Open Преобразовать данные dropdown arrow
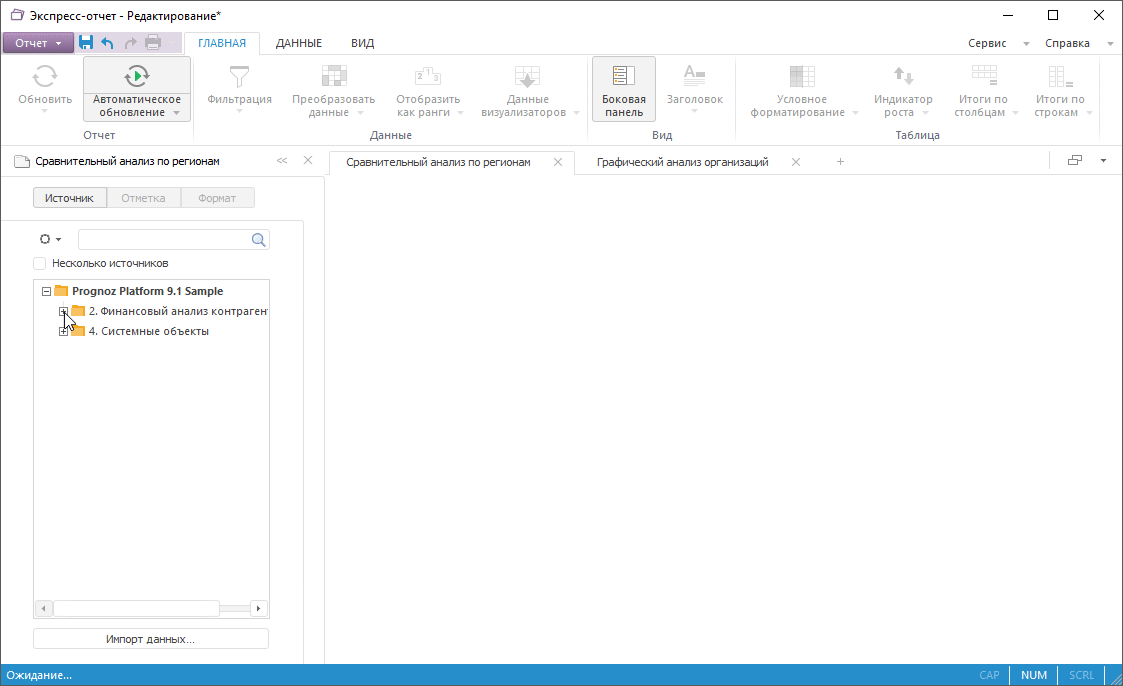This screenshot has width=1123, height=686. [360, 112]
